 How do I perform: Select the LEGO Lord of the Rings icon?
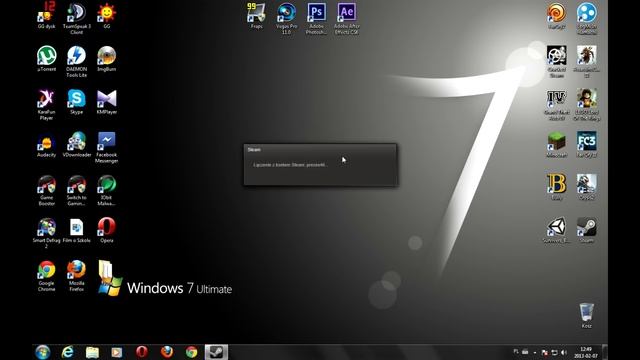click(x=587, y=104)
